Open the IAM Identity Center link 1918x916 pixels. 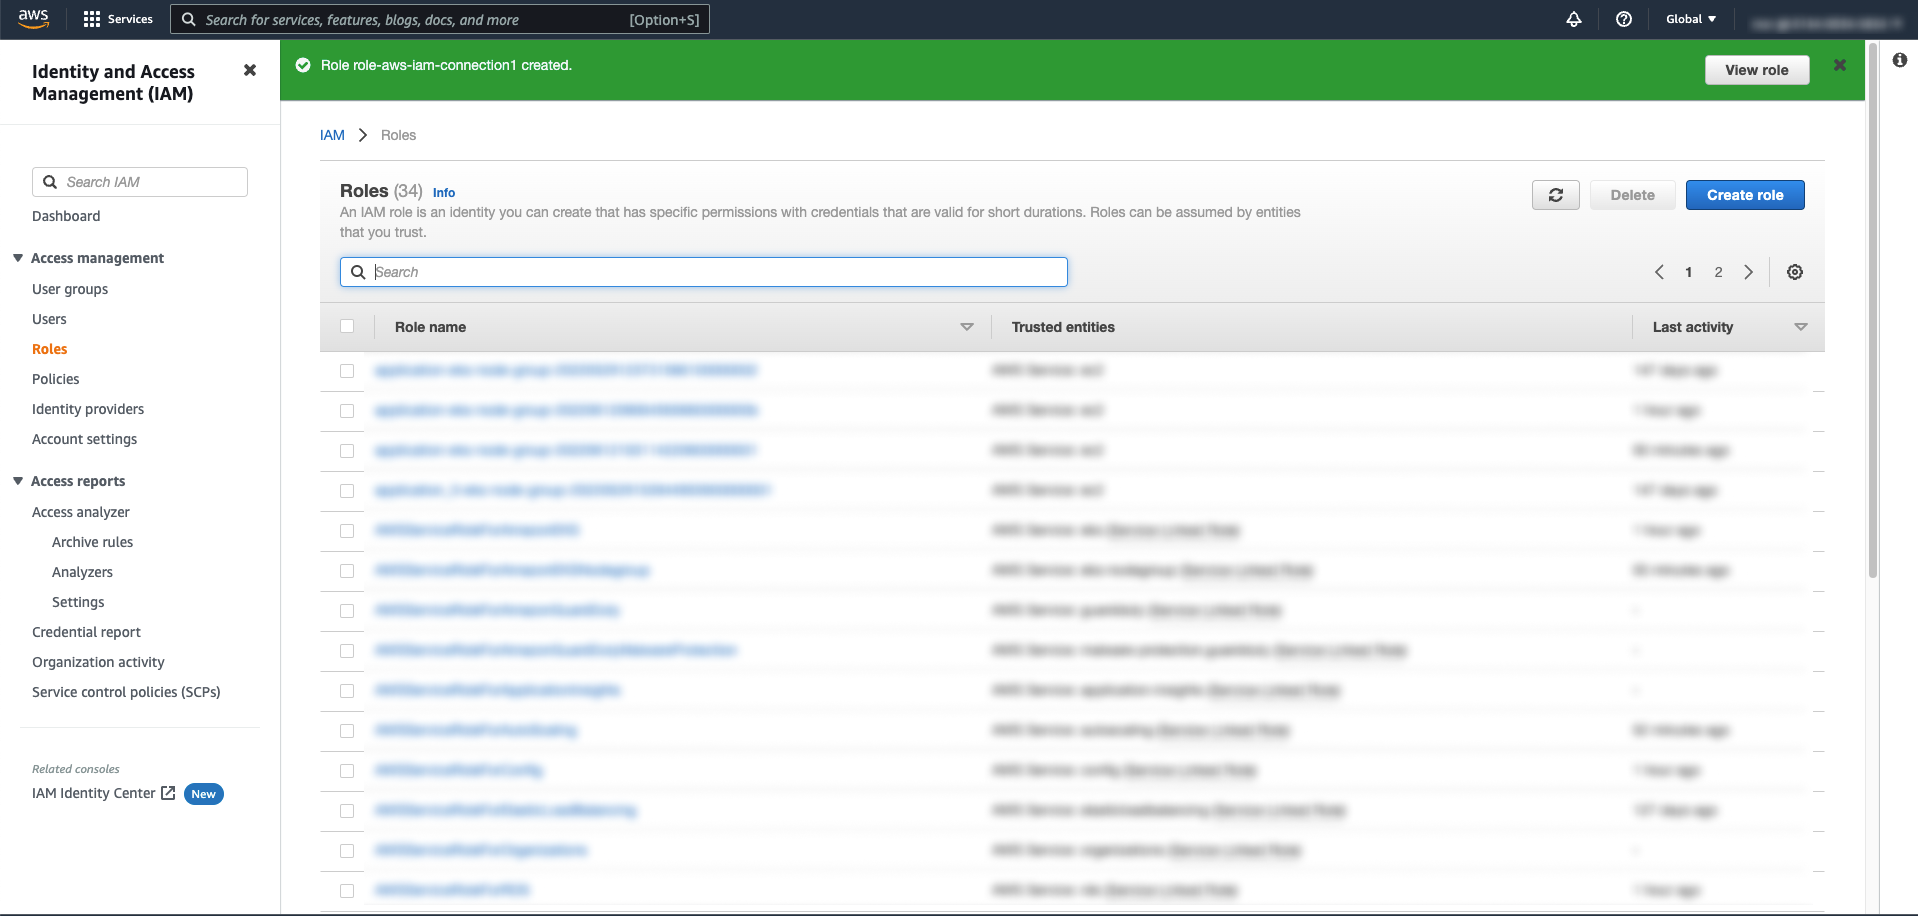(94, 793)
